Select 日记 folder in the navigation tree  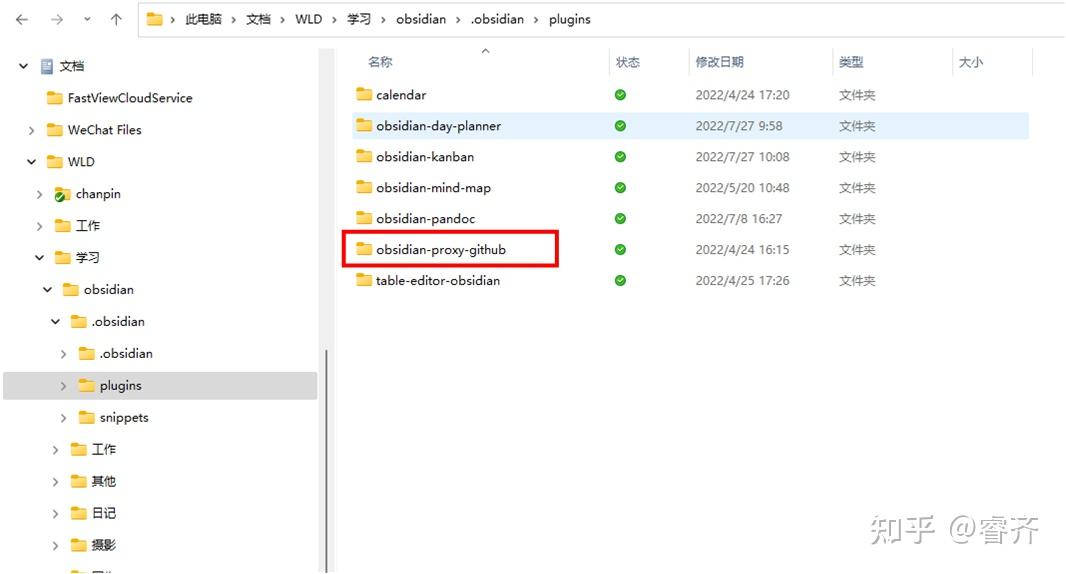point(104,513)
